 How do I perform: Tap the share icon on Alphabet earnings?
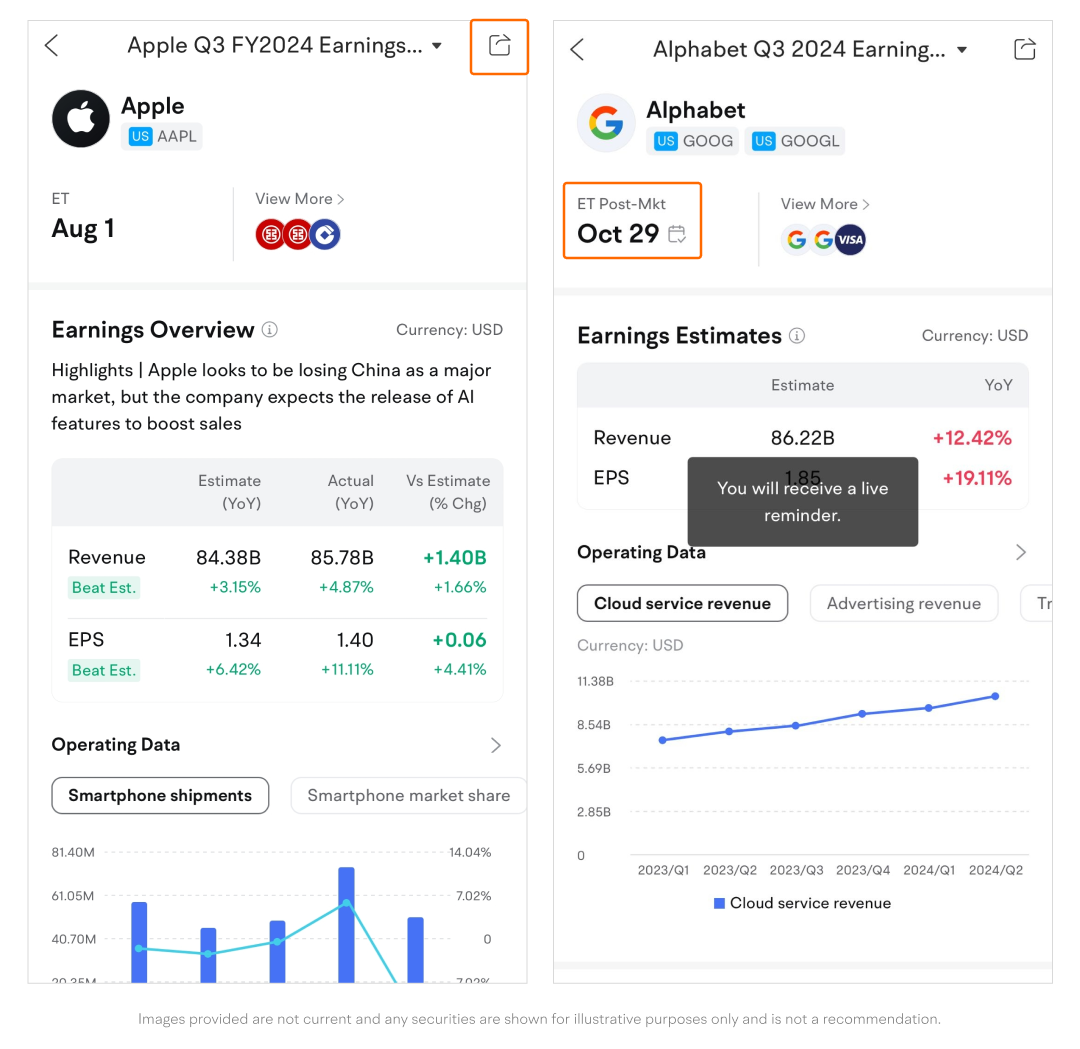pos(1024,49)
